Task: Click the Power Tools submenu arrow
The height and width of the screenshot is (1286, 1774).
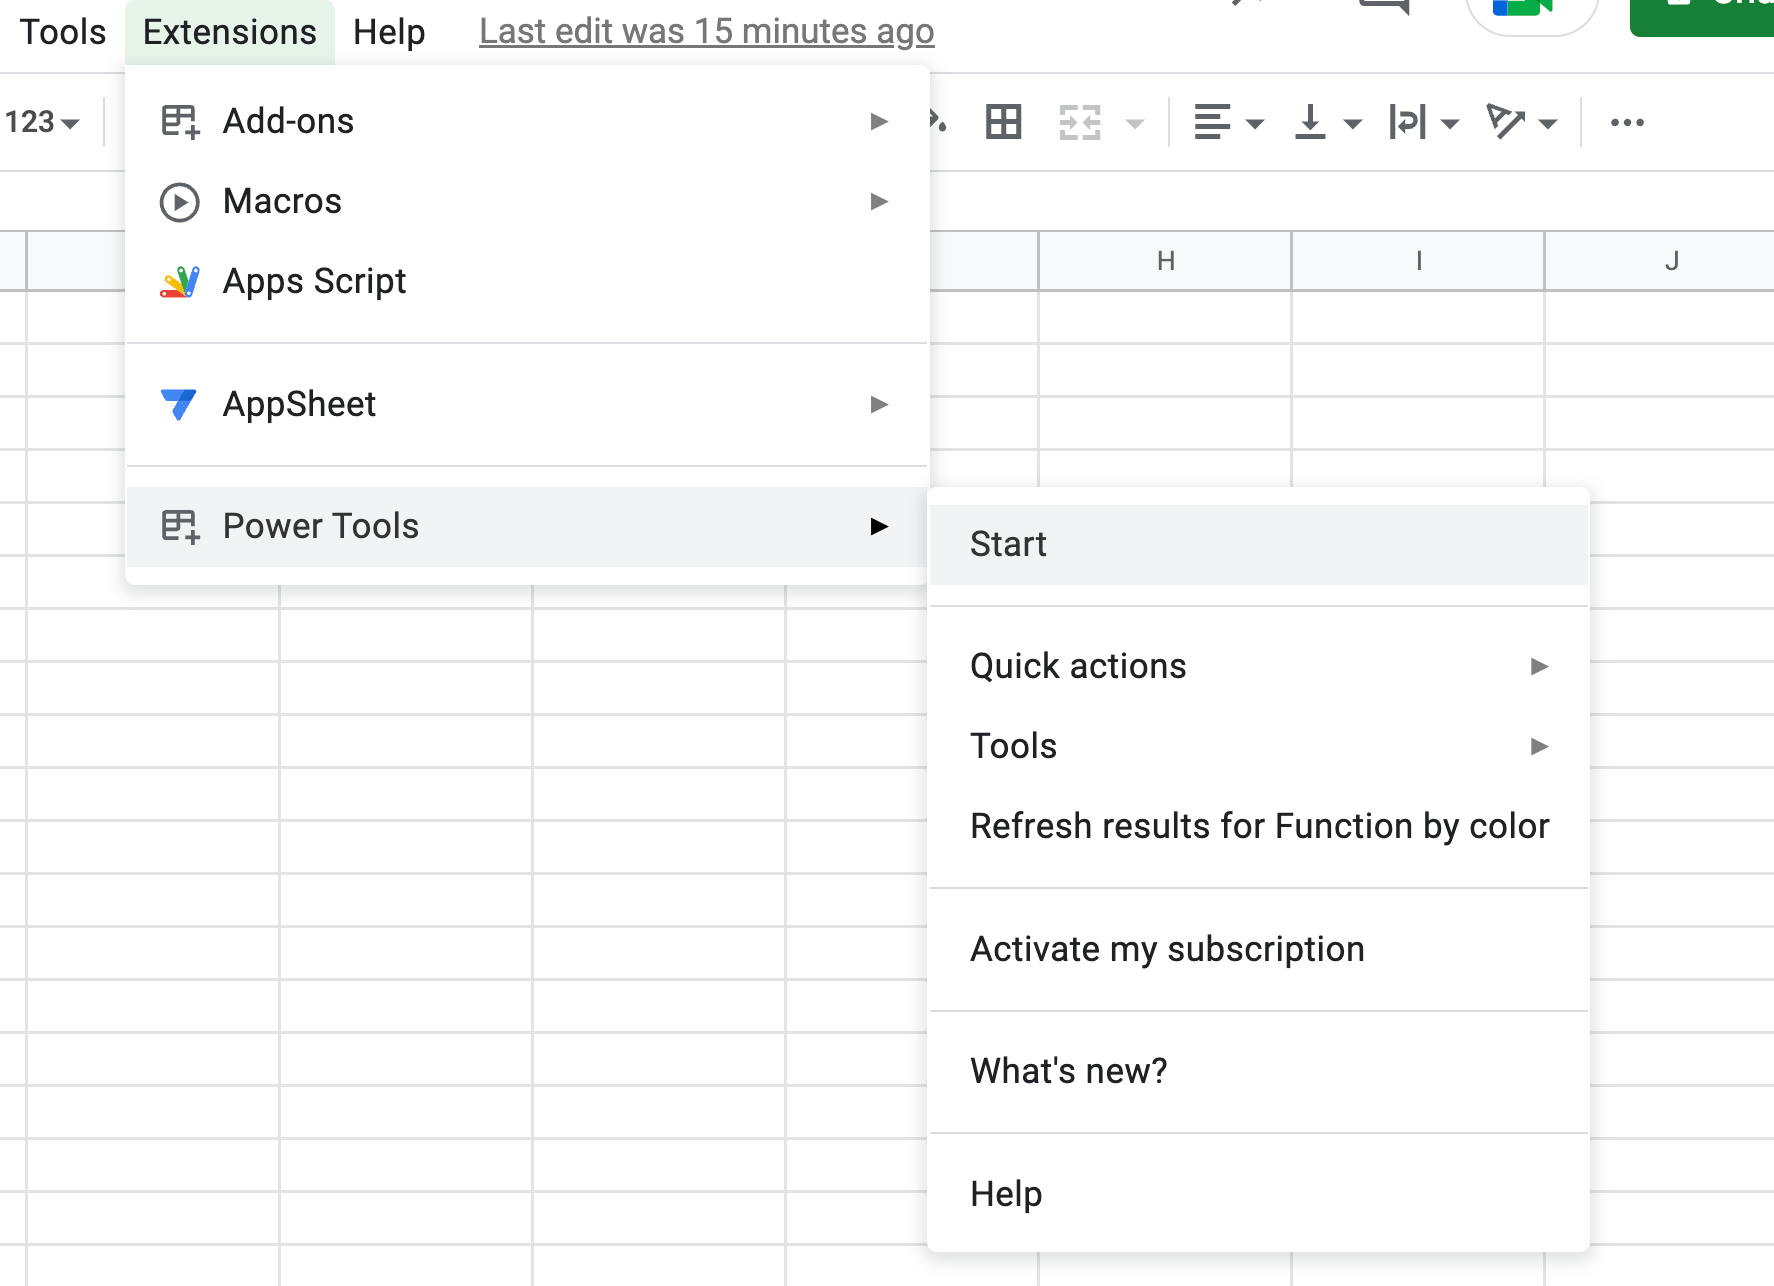Action: (879, 526)
